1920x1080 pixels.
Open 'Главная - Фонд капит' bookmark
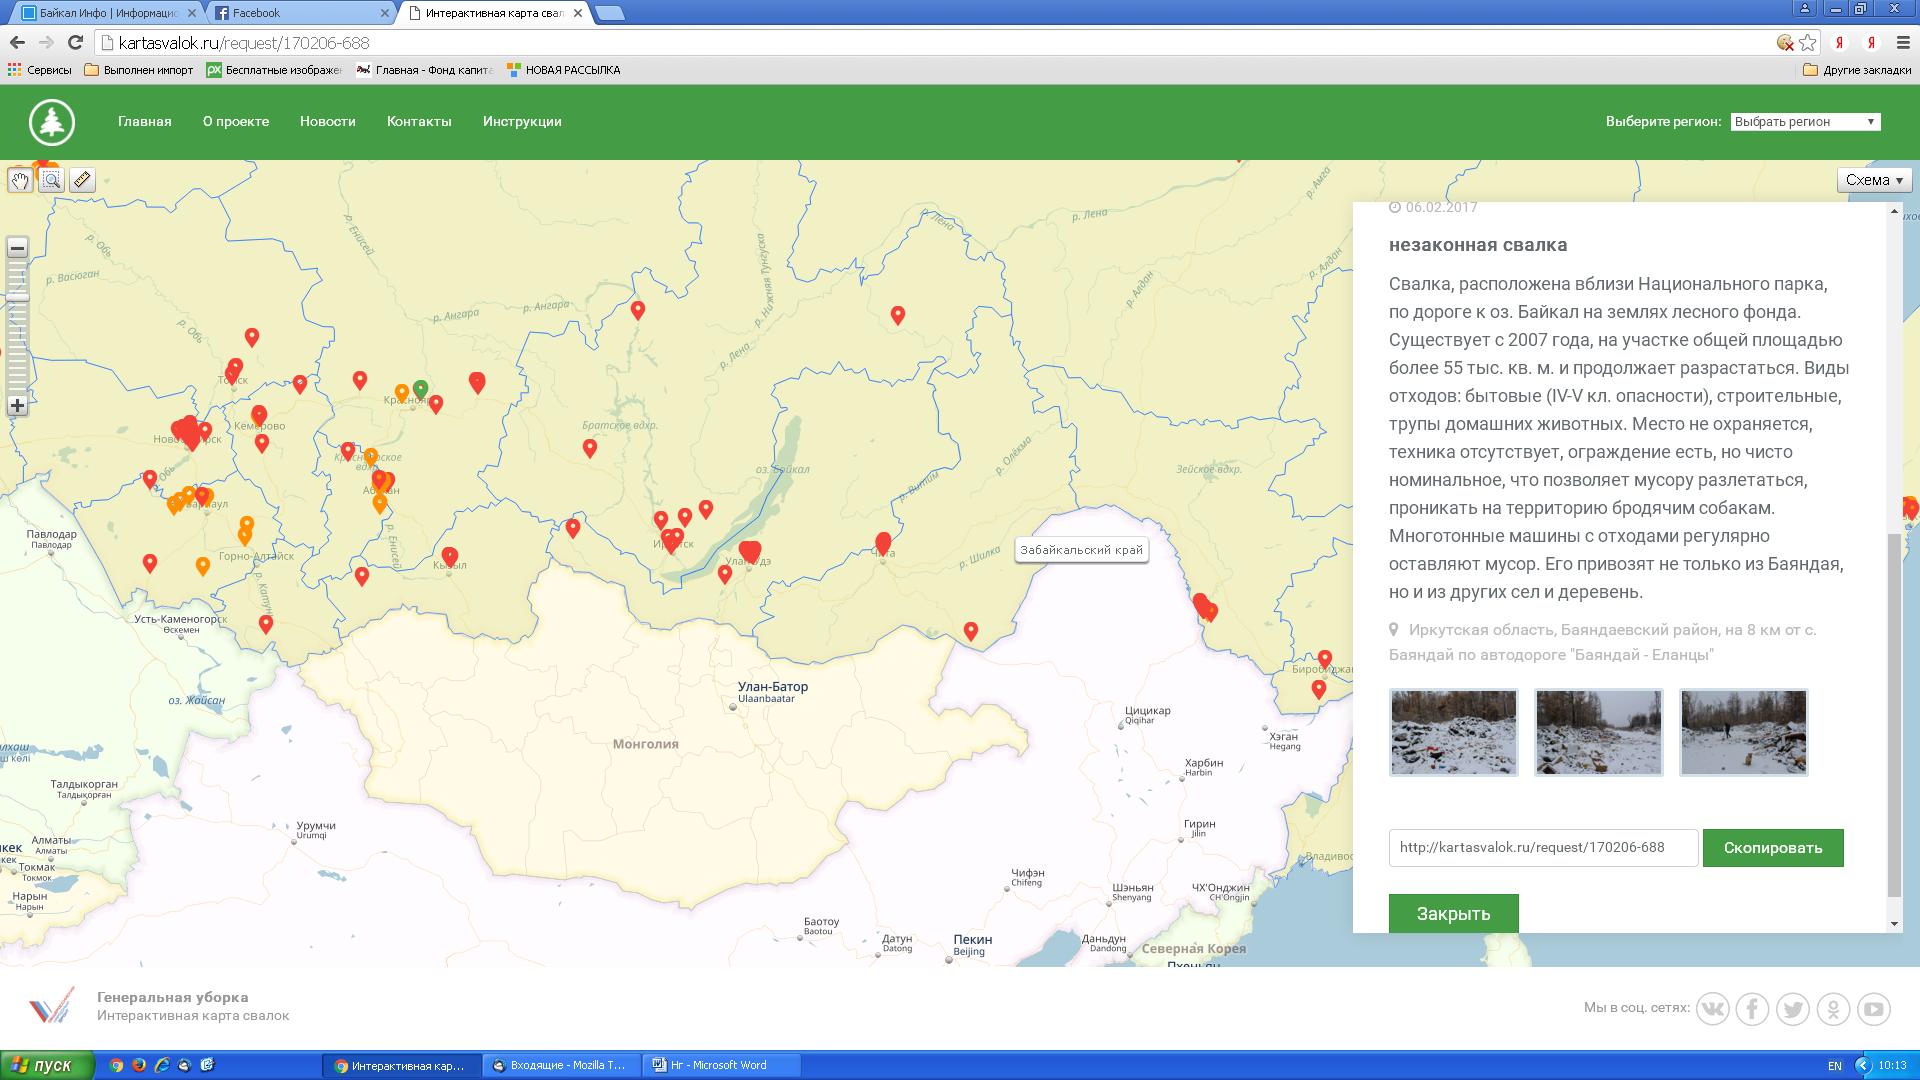point(425,70)
